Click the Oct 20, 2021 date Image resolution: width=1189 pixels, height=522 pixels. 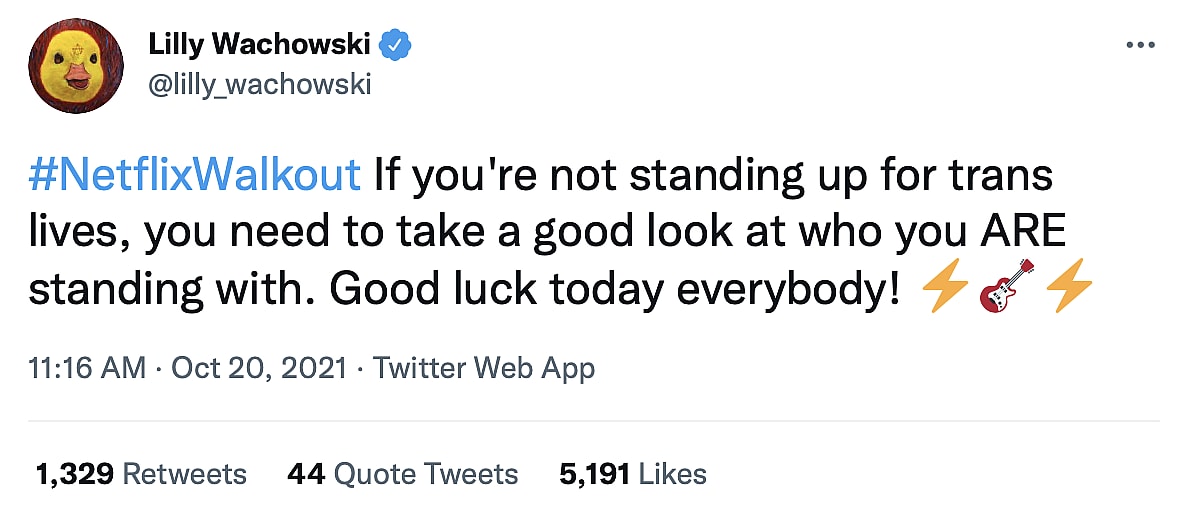pyautogui.click(x=259, y=369)
